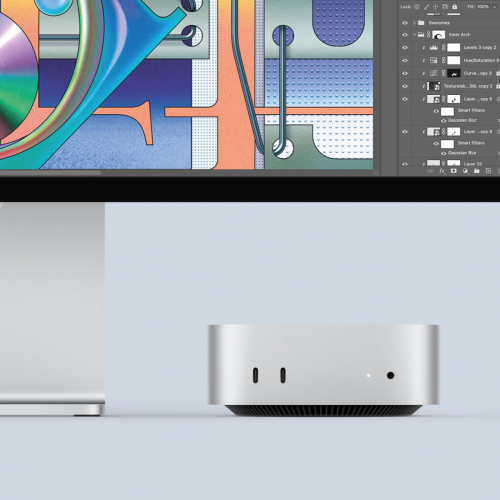Click the lock all padlock icon
The width and height of the screenshot is (500, 500).
pyautogui.click(x=454, y=6)
